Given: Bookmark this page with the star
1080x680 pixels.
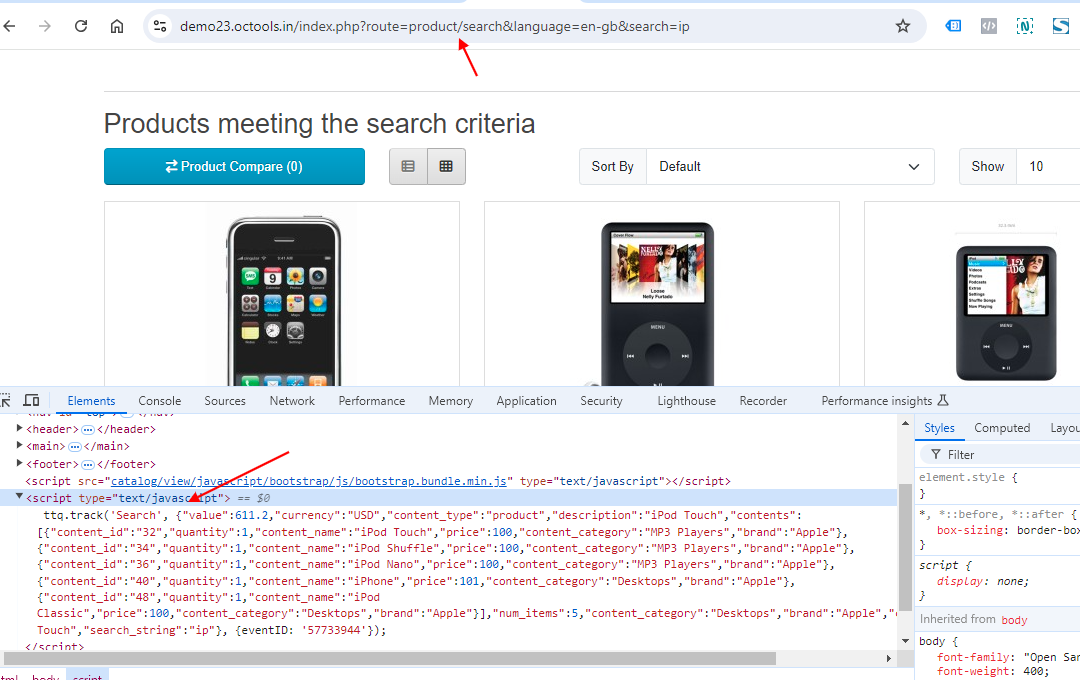Looking at the screenshot, I should pyautogui.click(x=903, y=26).
